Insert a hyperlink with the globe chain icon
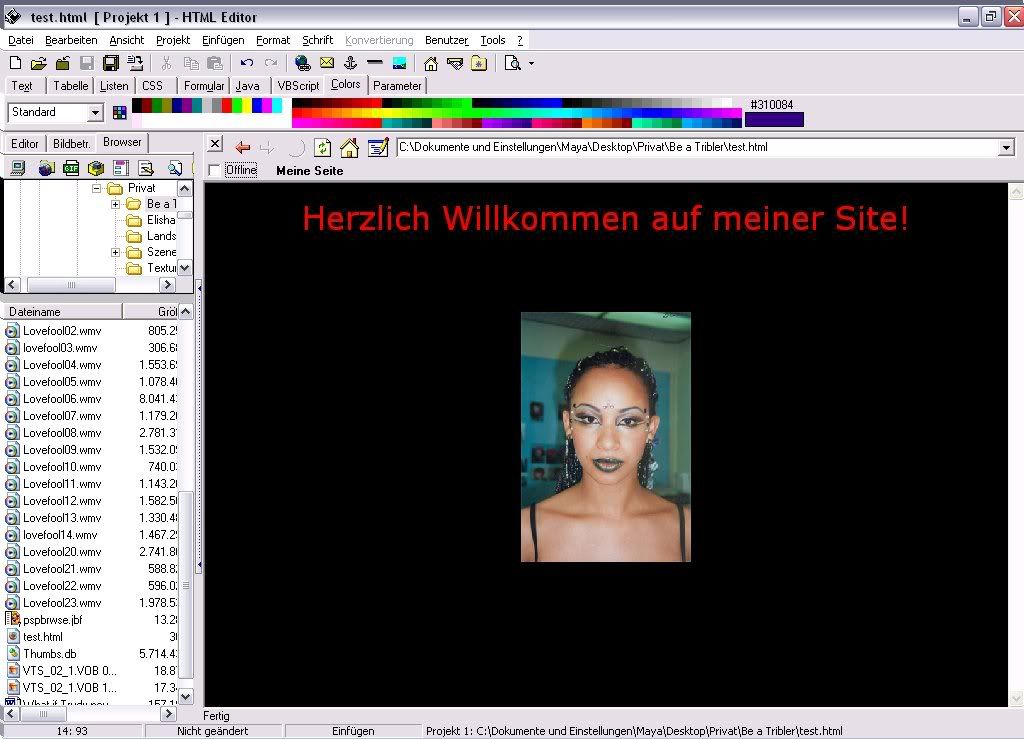Screen dimensions: 1024x739 302,63
